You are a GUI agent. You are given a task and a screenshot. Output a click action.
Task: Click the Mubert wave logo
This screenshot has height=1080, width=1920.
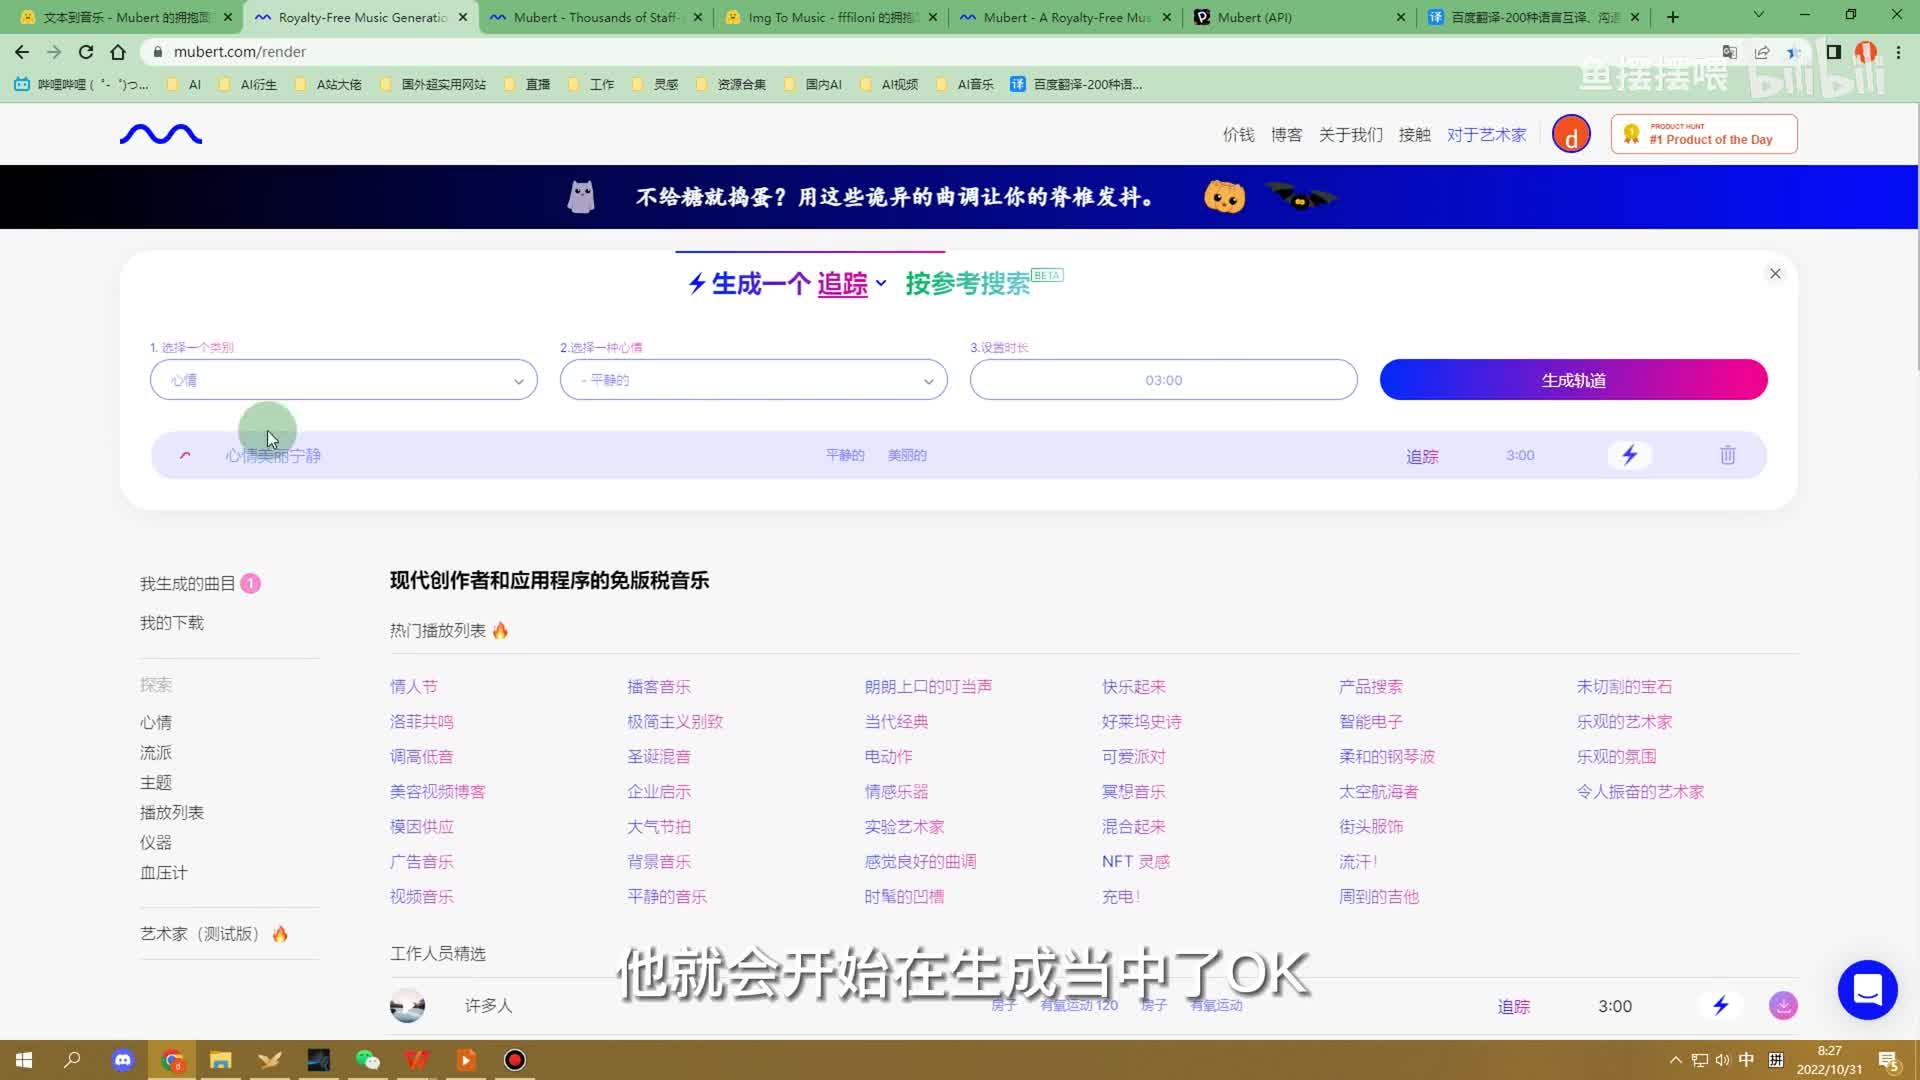point(161,134)
